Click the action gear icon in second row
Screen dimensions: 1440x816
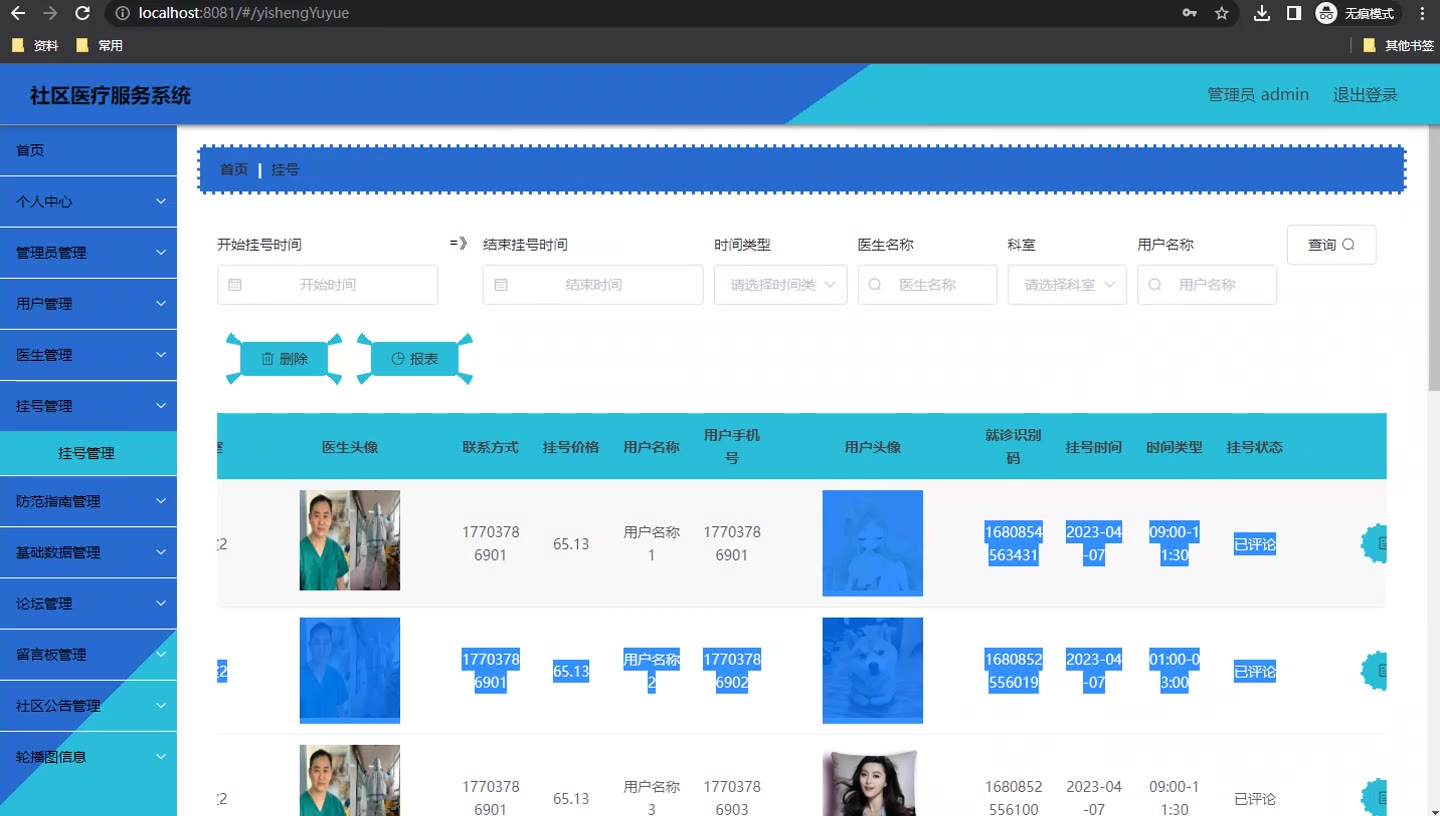click(1374, 671)
